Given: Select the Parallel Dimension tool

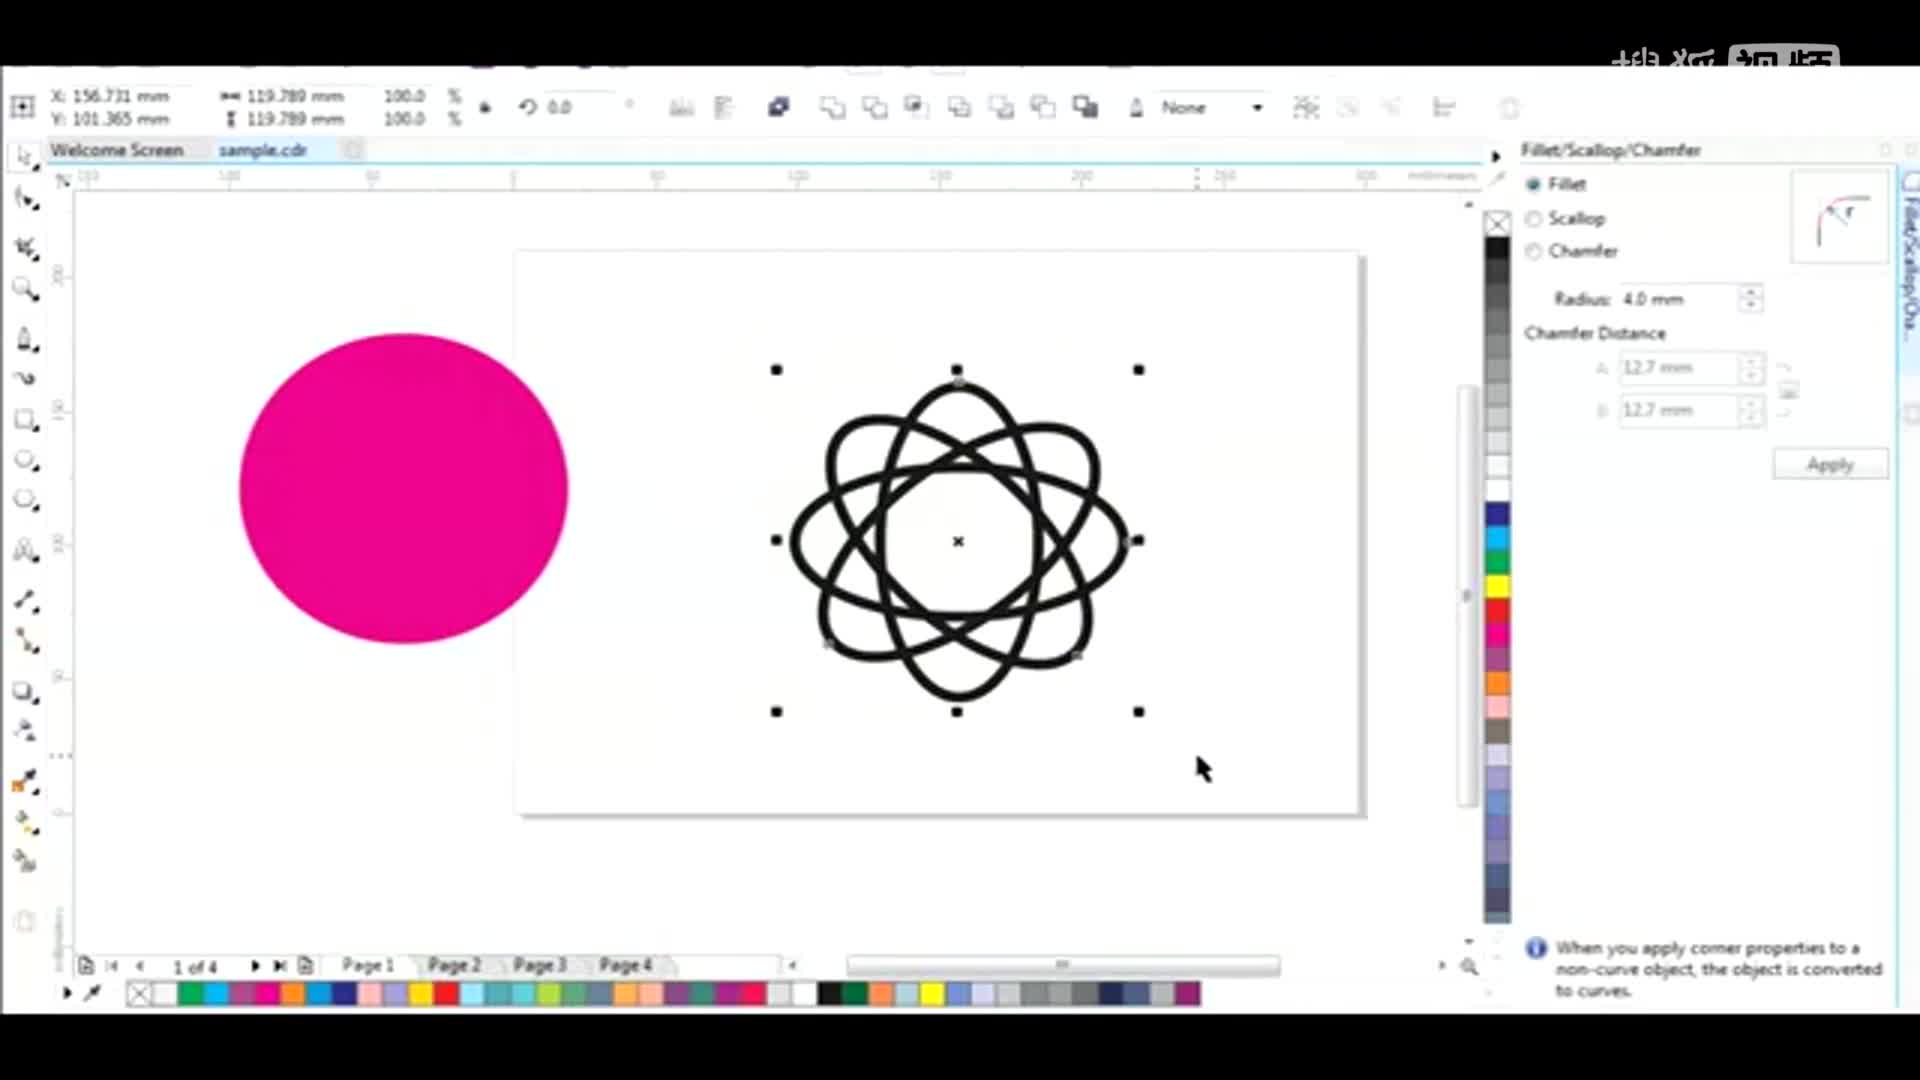Looking at the screenshot, I should pos(26,600).
